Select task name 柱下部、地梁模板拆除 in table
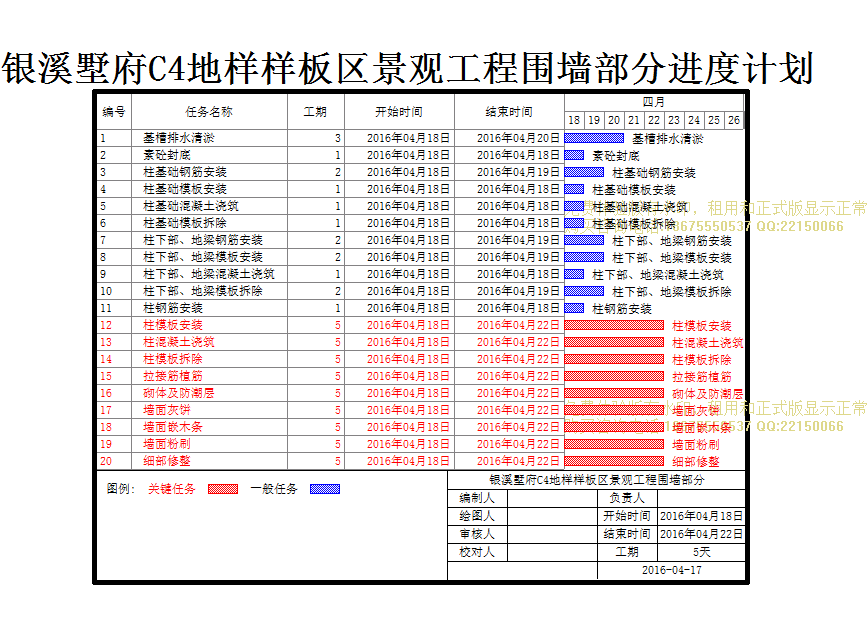Viewport: 867px width, 631px height. click(x=202, y=291)
